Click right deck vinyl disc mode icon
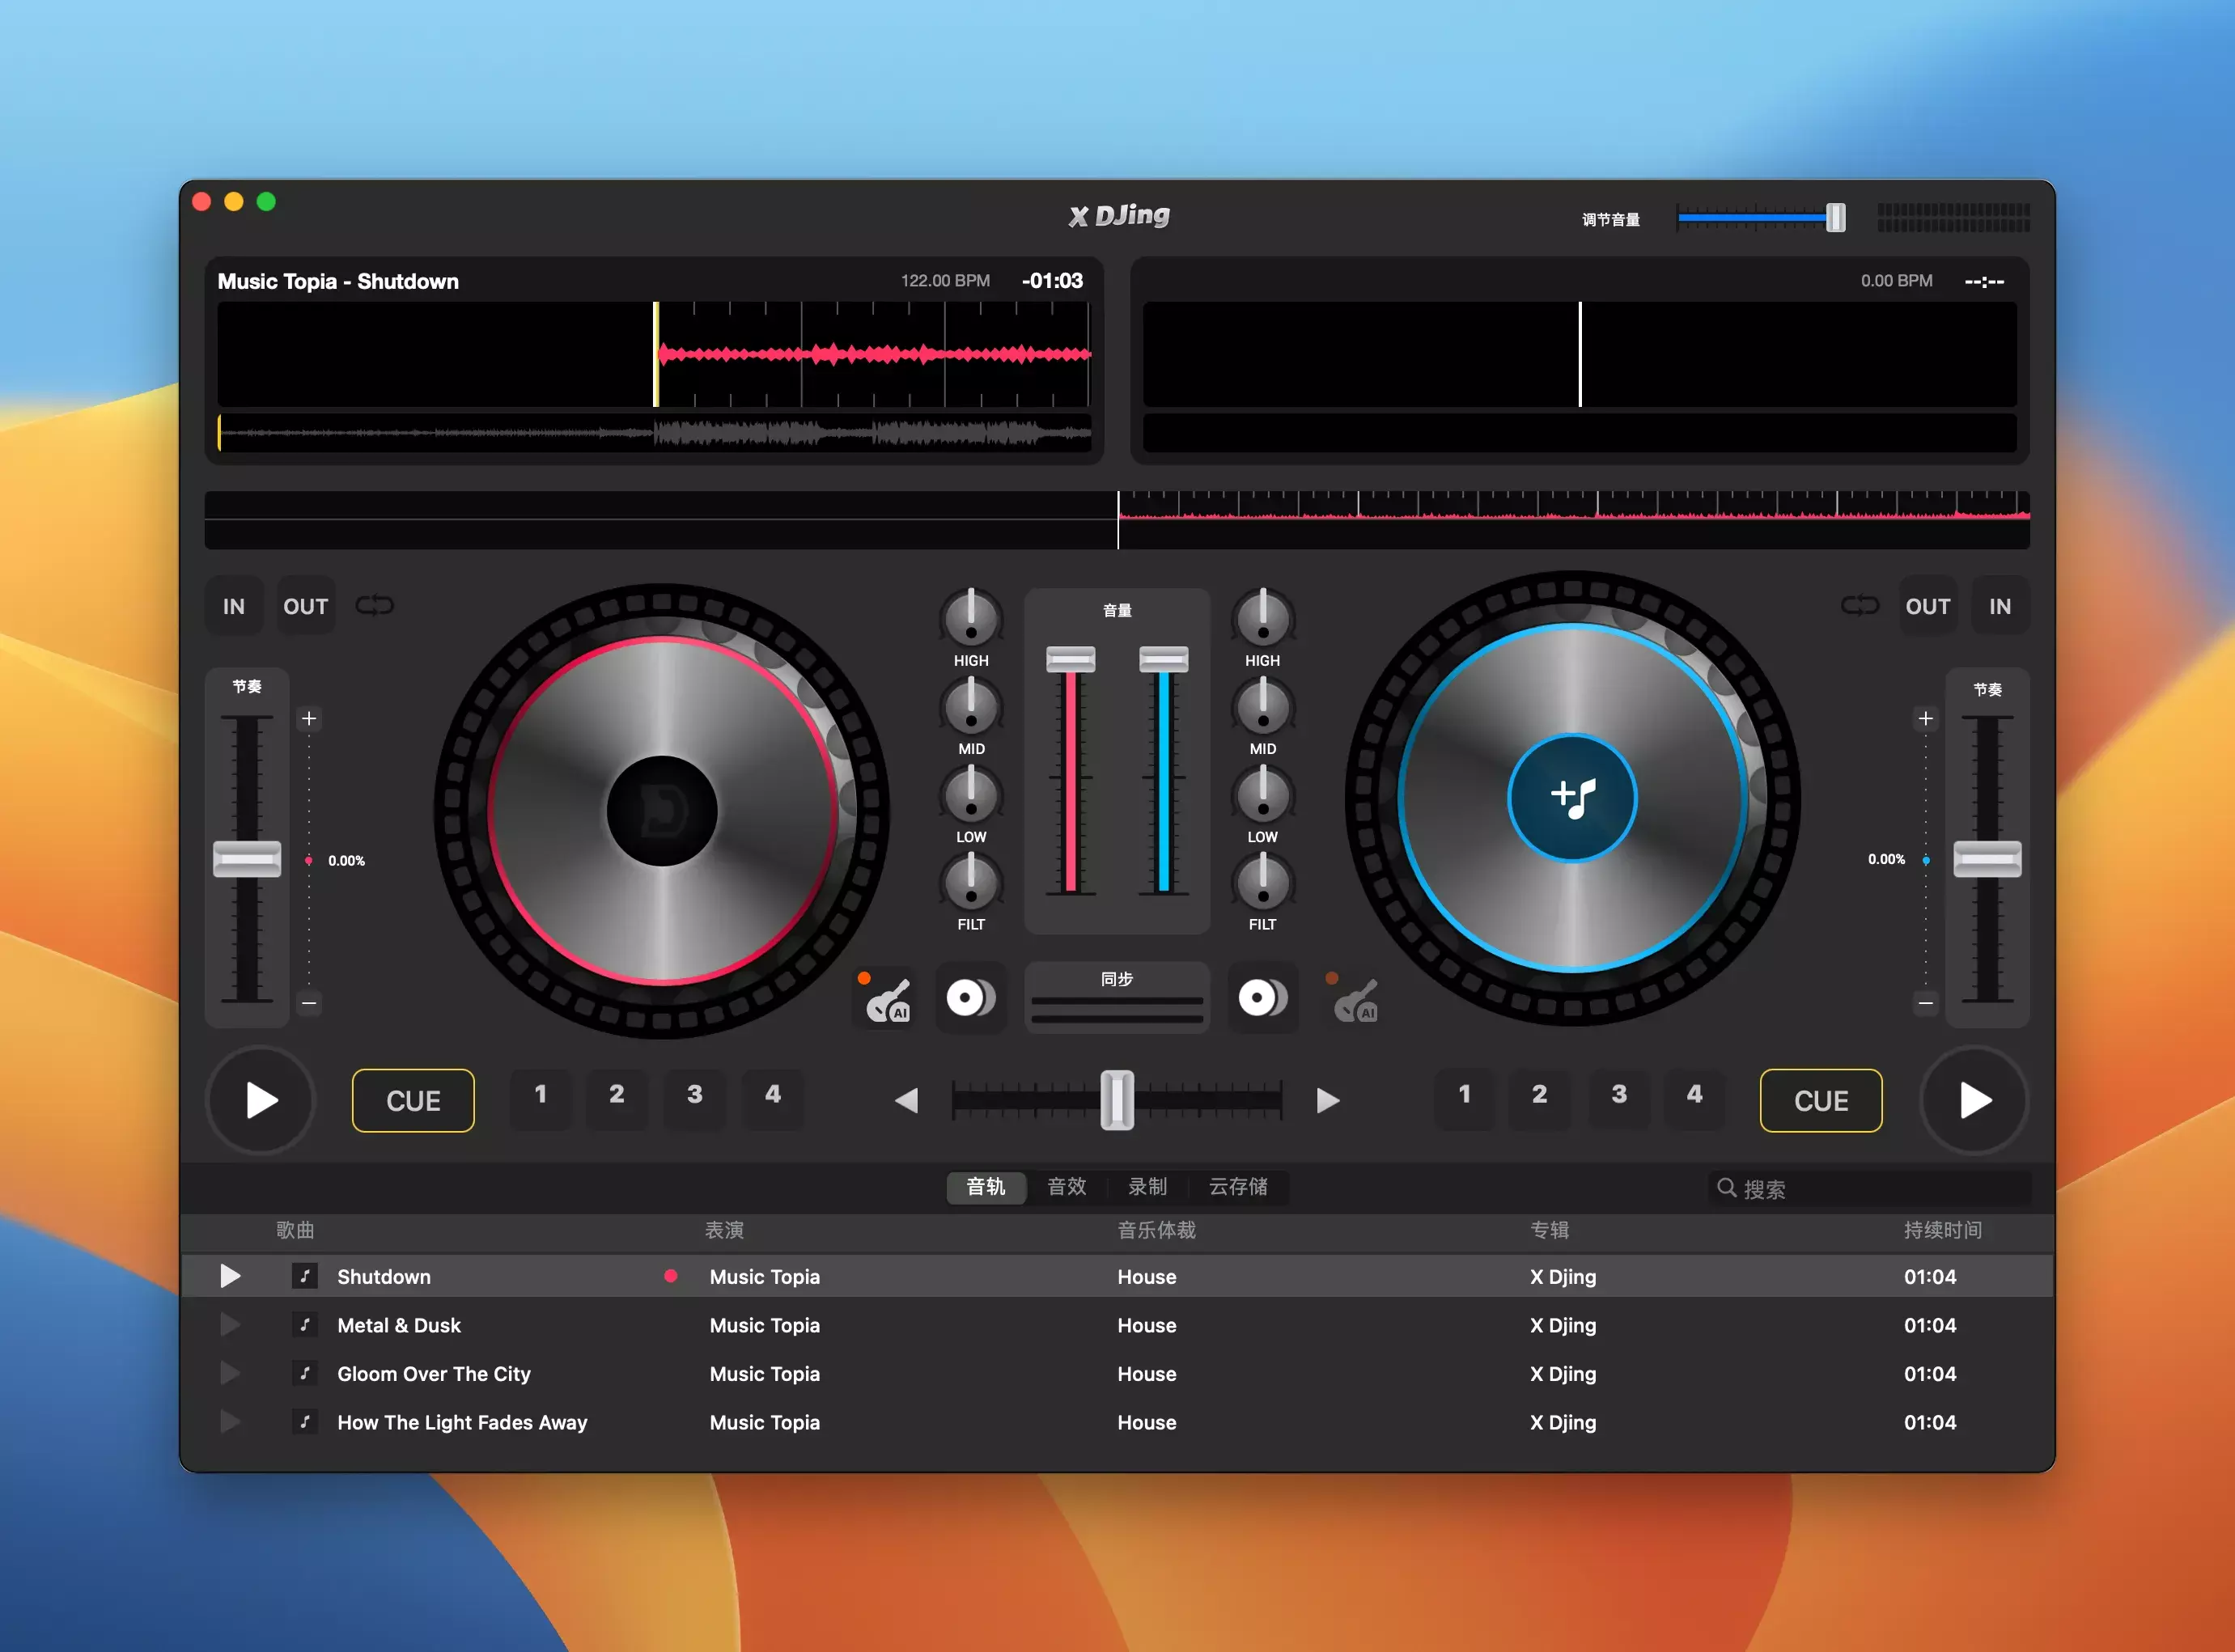The width and height of the screenshot is (2235, 1652). (x=1262, y=998)
